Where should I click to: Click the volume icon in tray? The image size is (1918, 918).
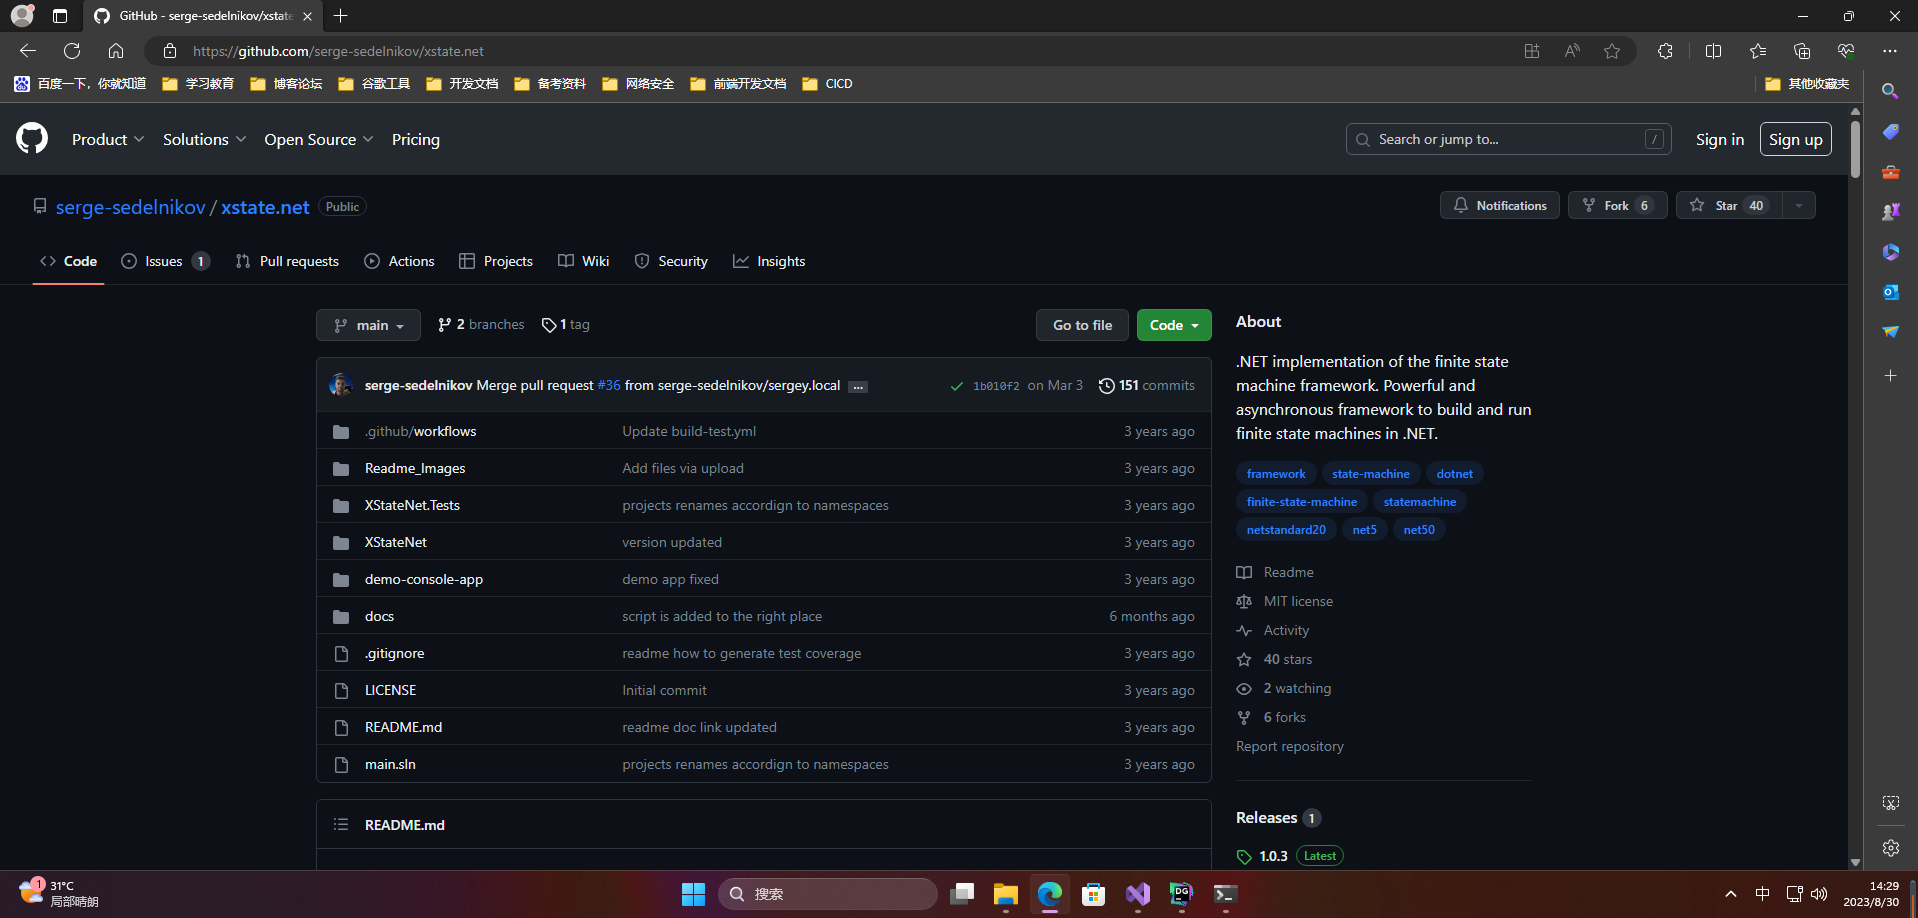pyautogui.click(x=1819, y=894)
